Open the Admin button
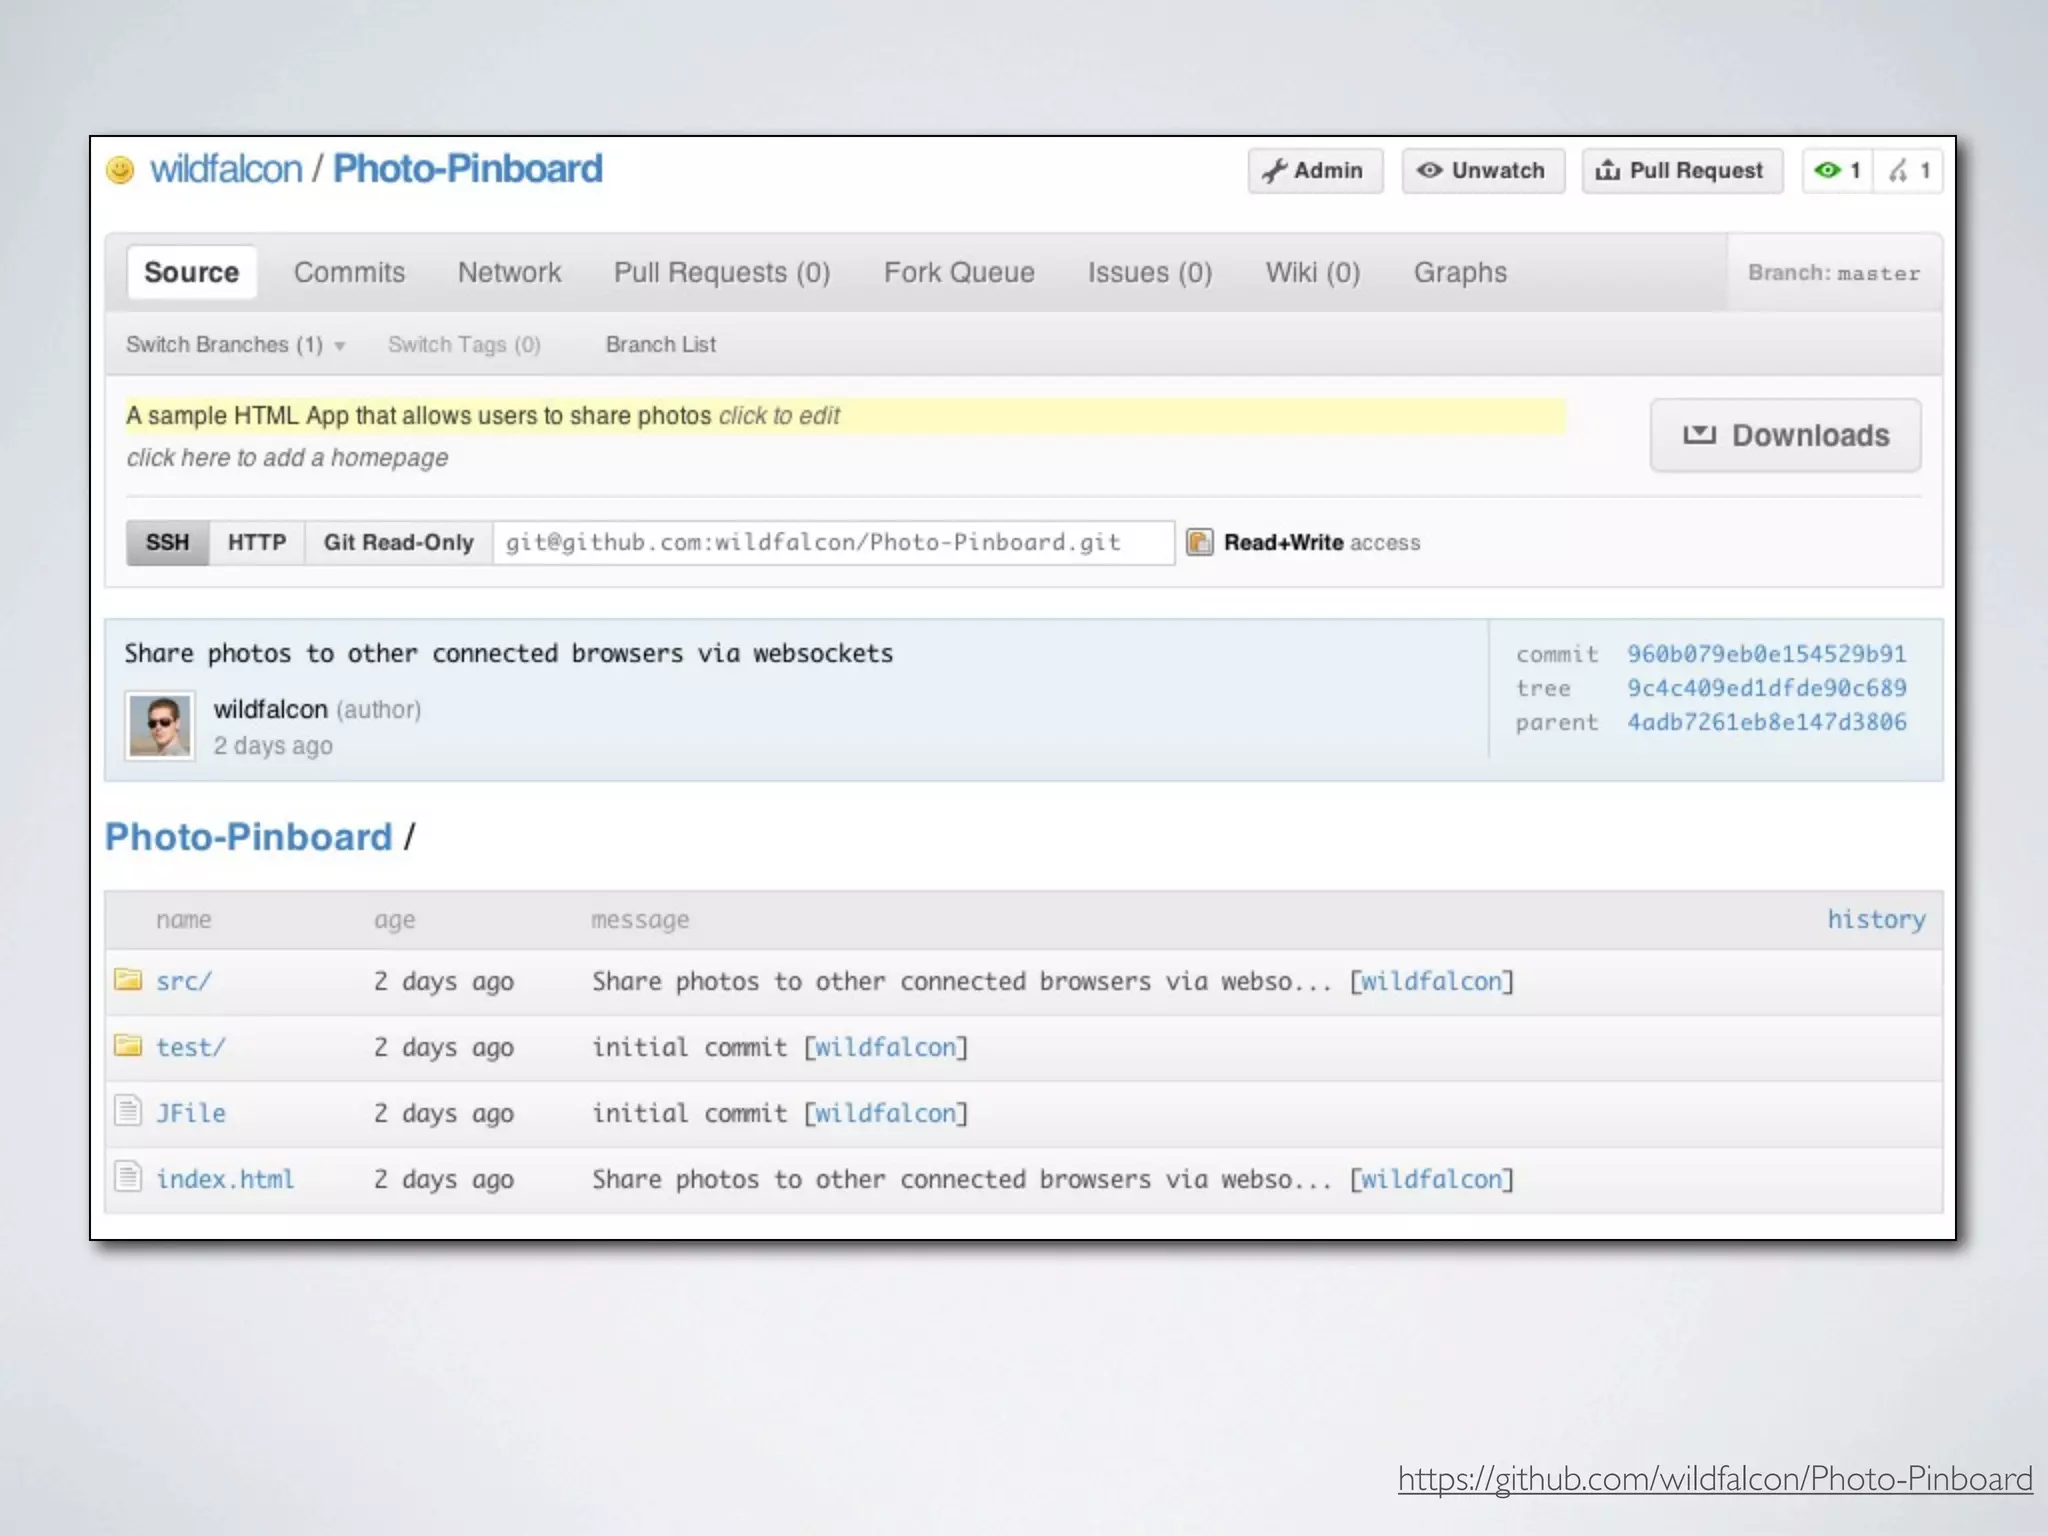This screenshot has height=1536, width=2048. [1315, 171]
